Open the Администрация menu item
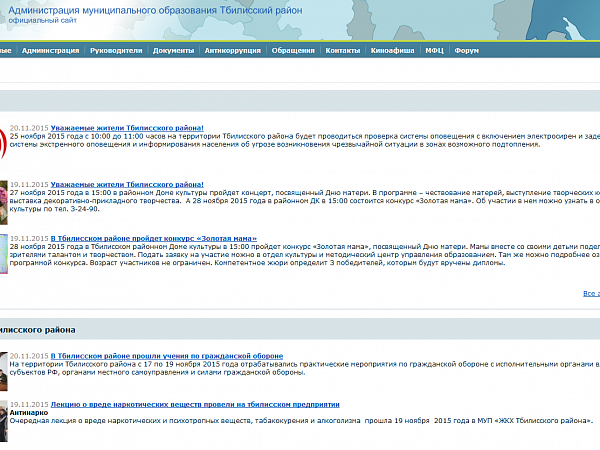Viewport: 600px width, 450px height. click(50, 49)
